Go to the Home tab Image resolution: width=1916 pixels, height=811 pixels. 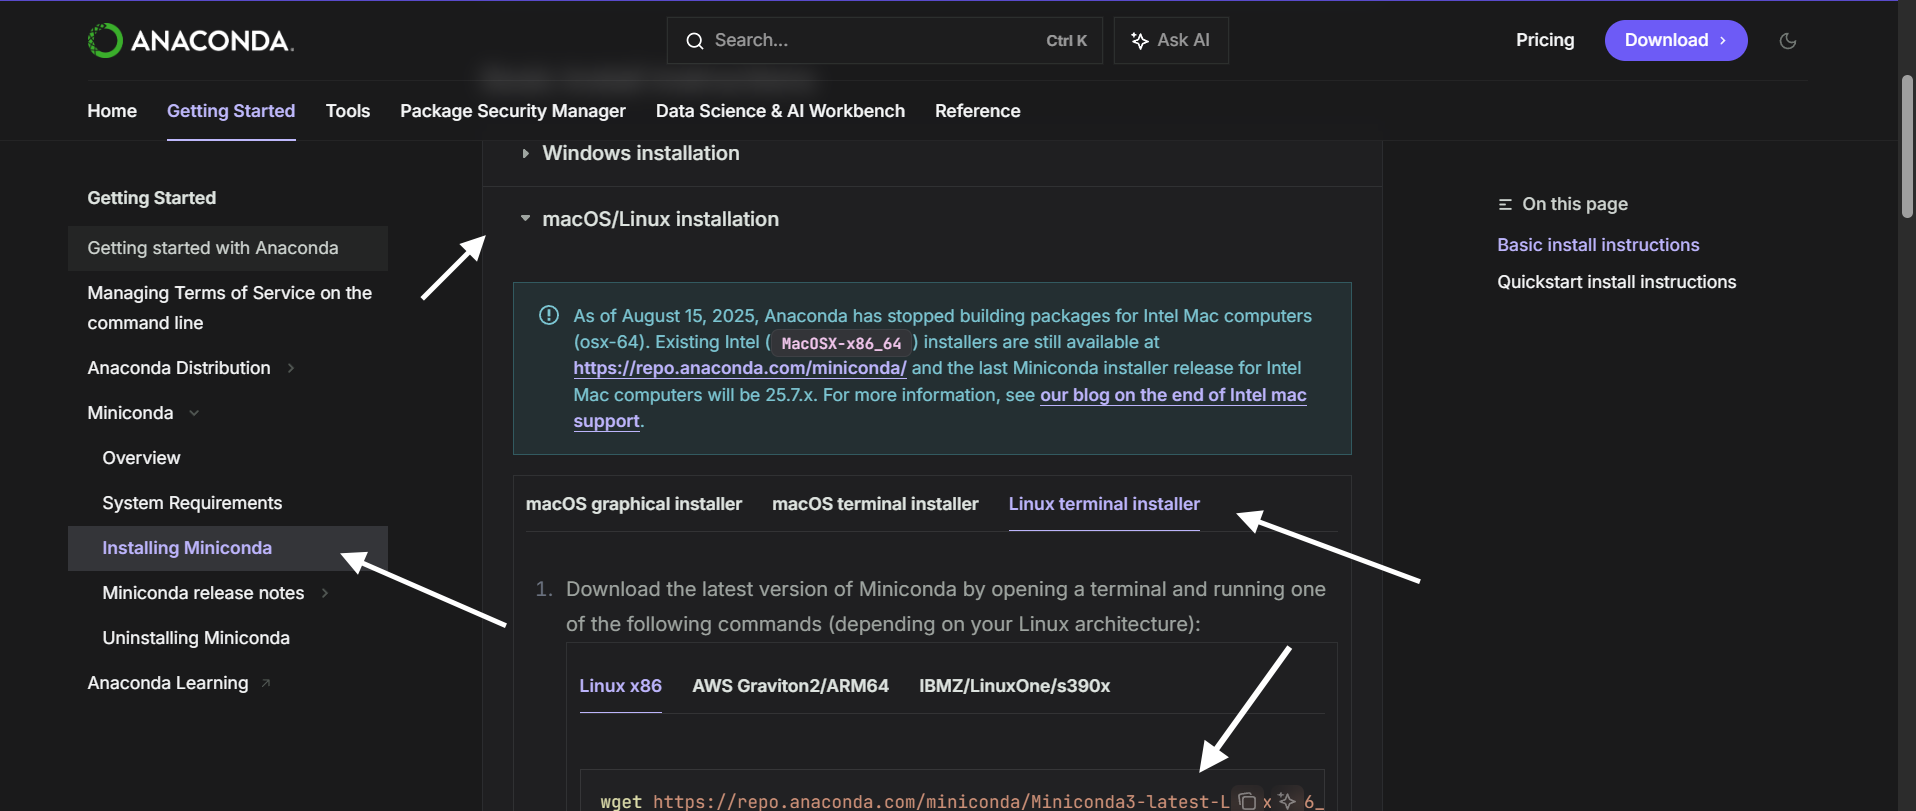(112, 111)
